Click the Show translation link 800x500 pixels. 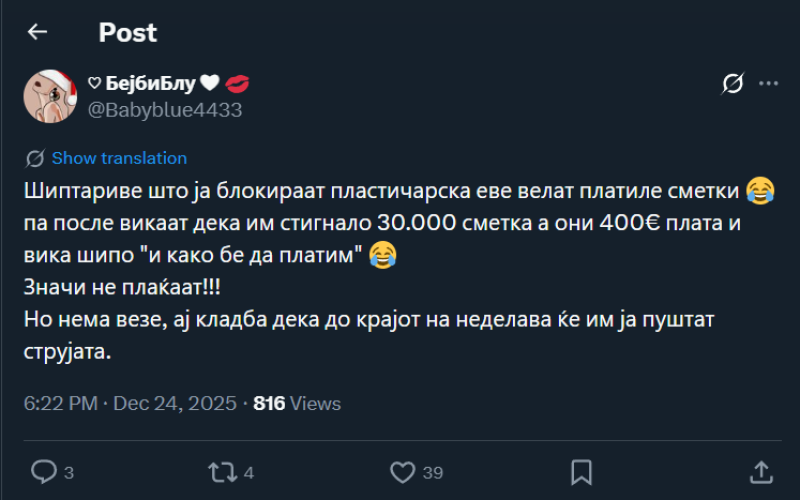(x=119, y=158)
